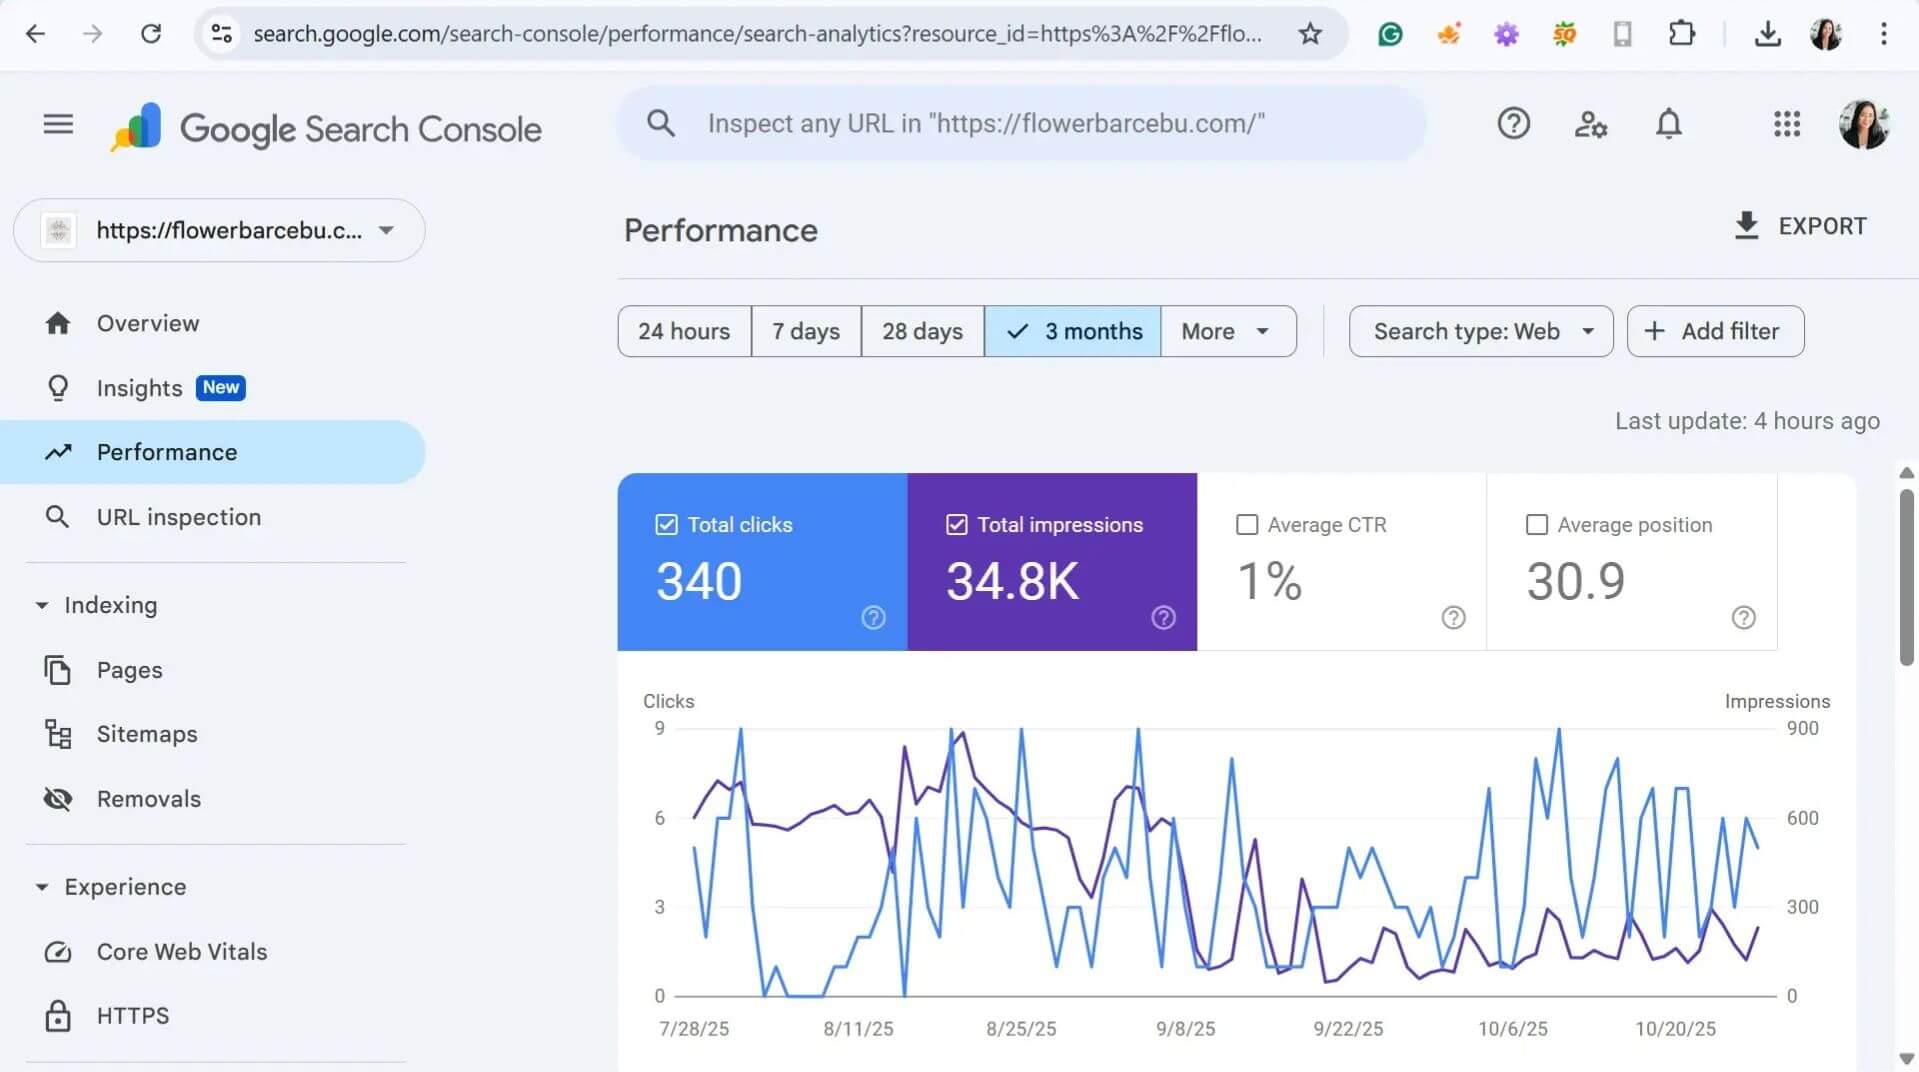
Task: Open Core Web Vitals in sidebar
Action: click(x=181, y=952)
